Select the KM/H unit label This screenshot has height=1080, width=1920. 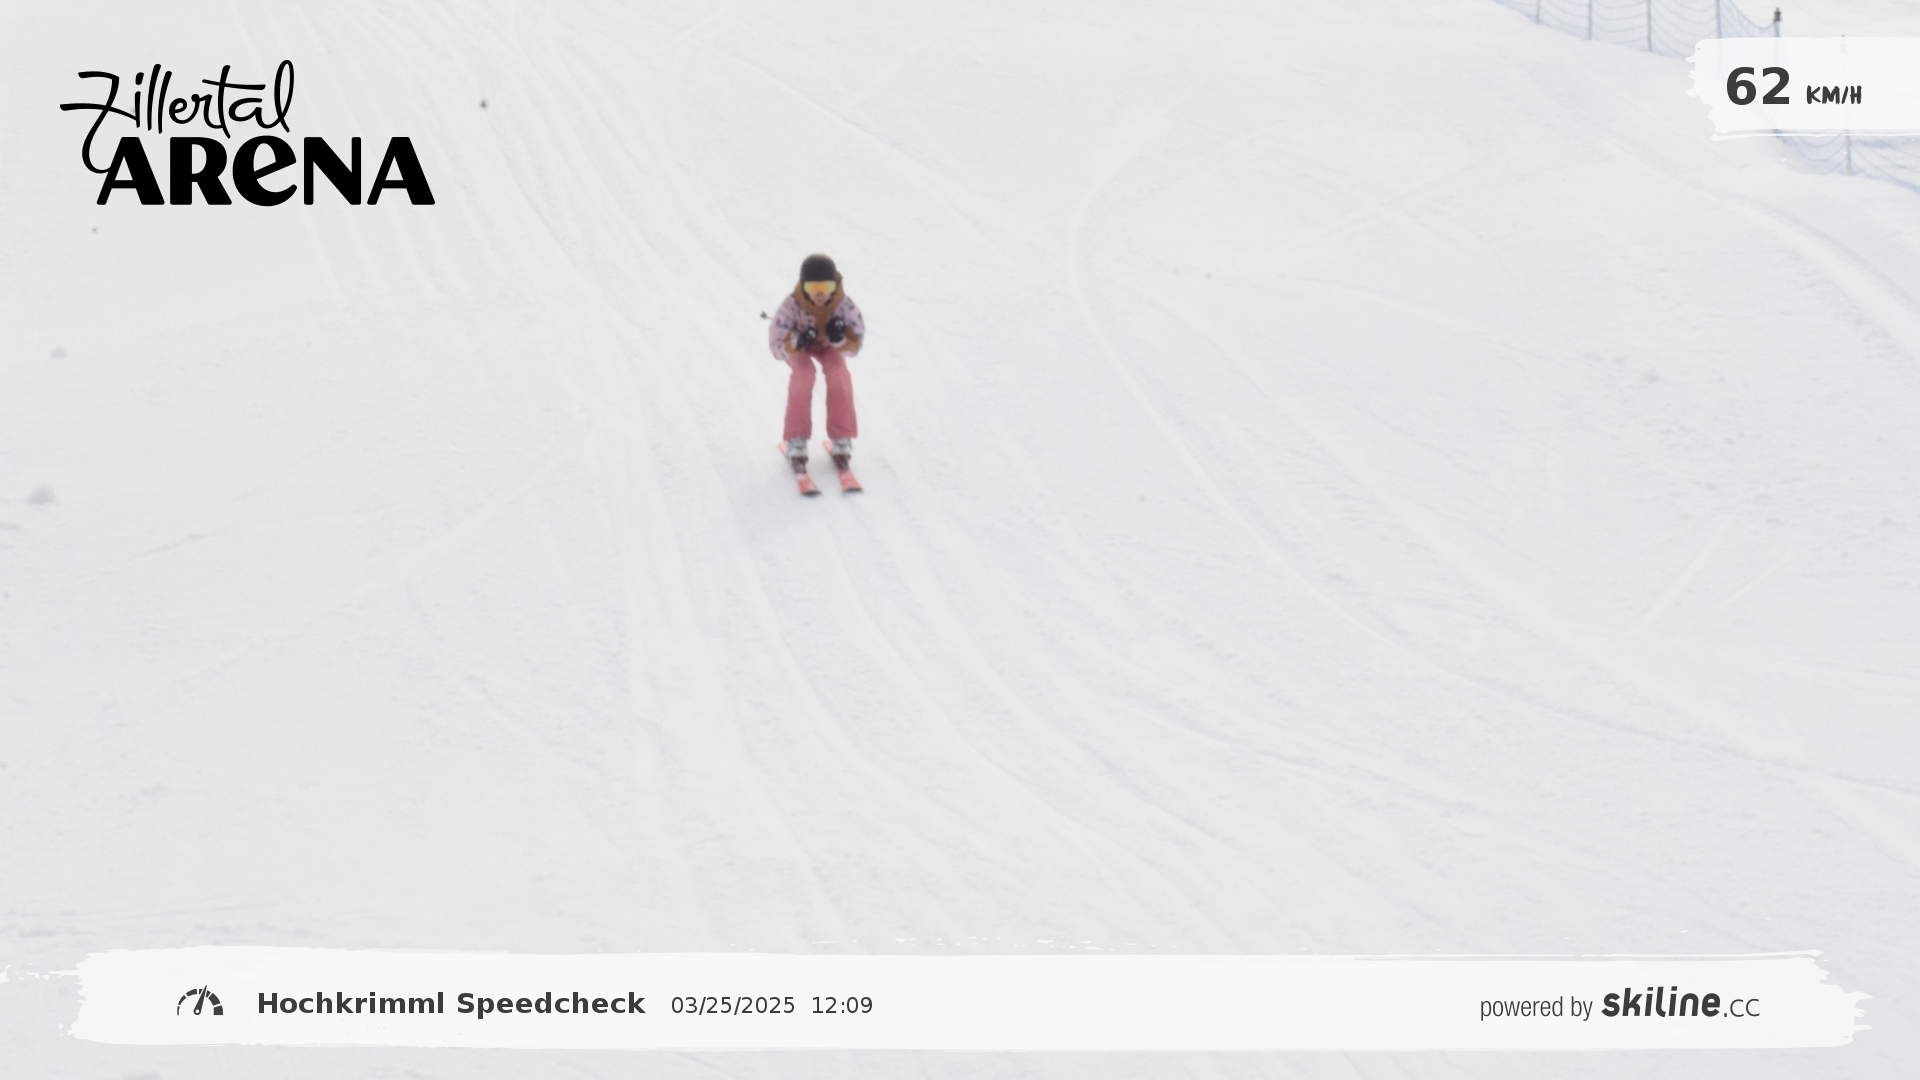click(x=1834, y=96)
